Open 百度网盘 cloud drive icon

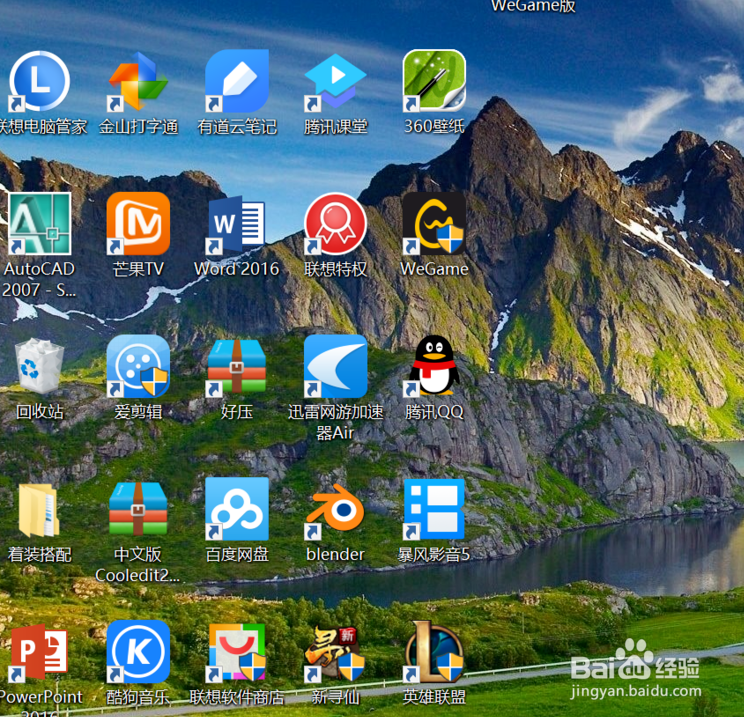[237, 509]
